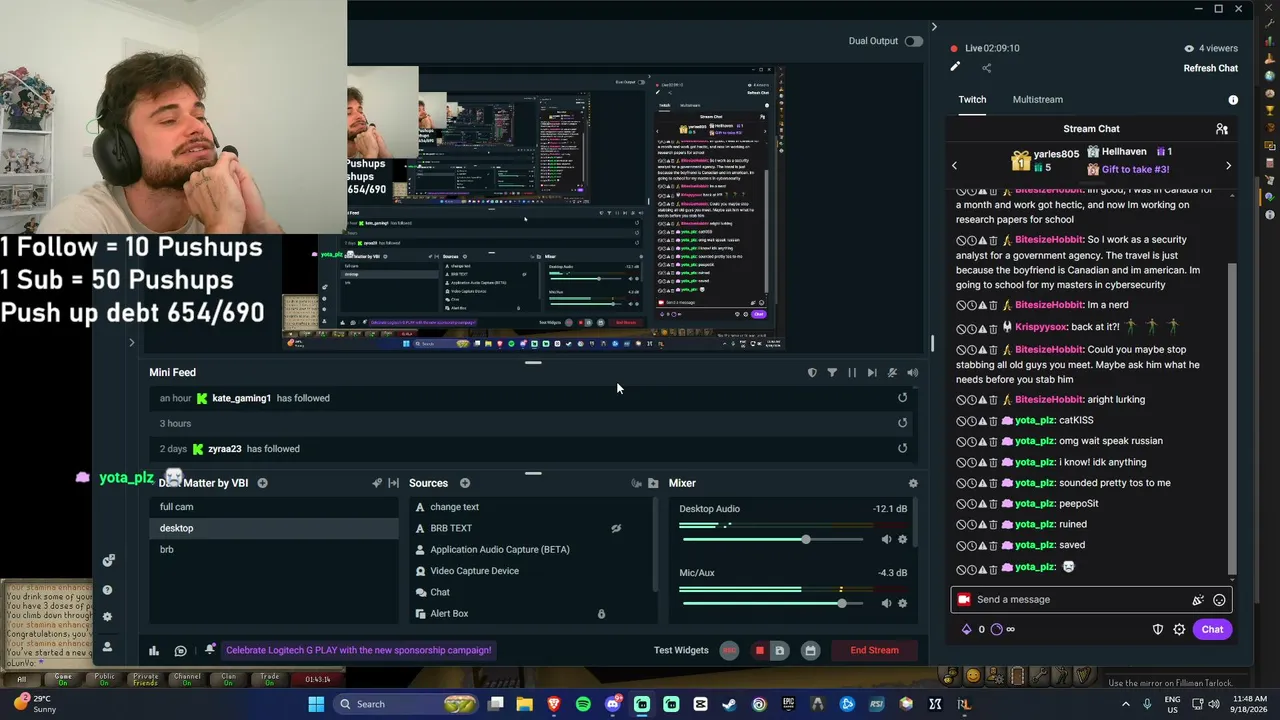The width and height of the screenshot is (1280, 720).
Task: Skip the current alert in Mini Feed
Action: 872,373
